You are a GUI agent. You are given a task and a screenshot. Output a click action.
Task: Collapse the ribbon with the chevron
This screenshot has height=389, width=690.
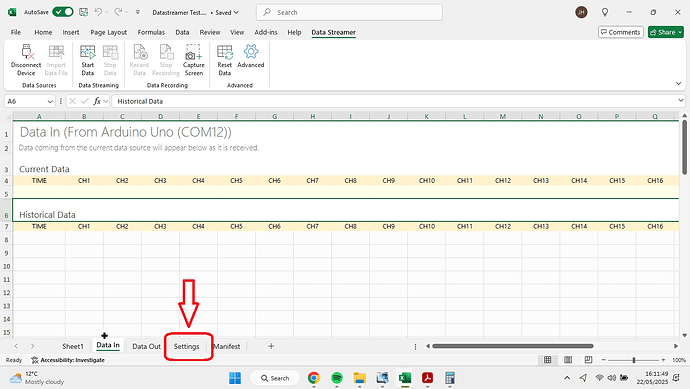(679, 83)
